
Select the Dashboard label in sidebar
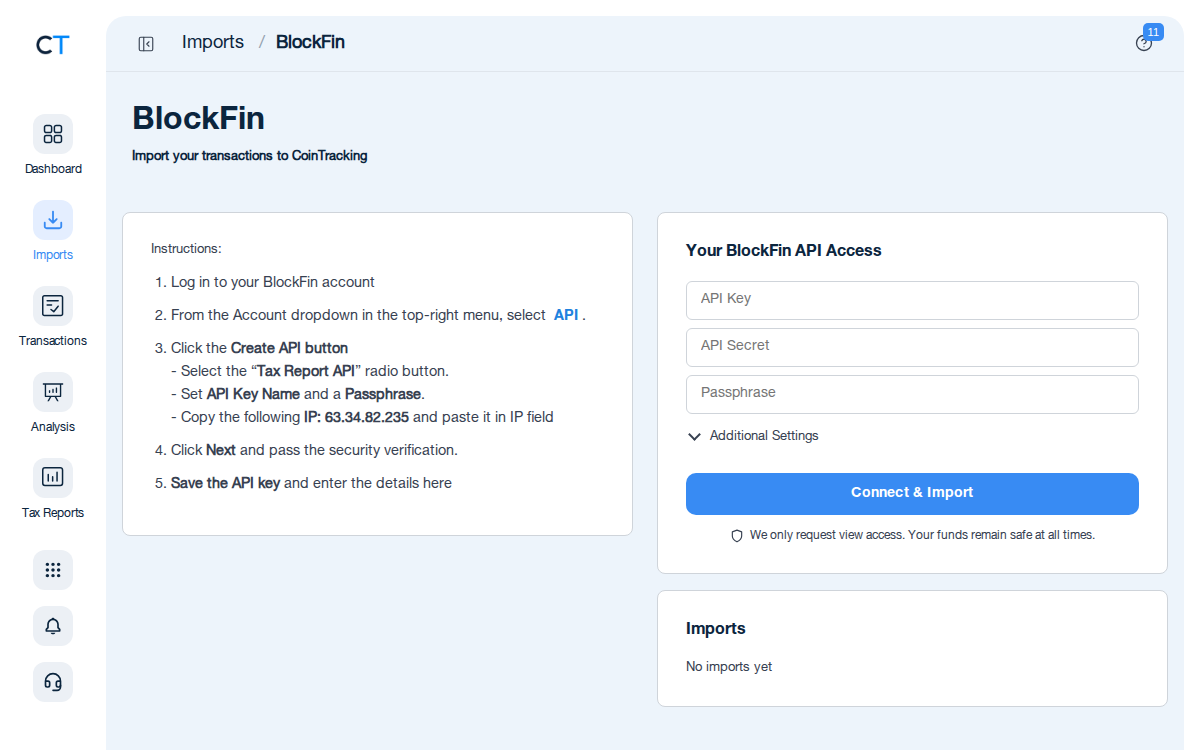click(x=53, y=169)
